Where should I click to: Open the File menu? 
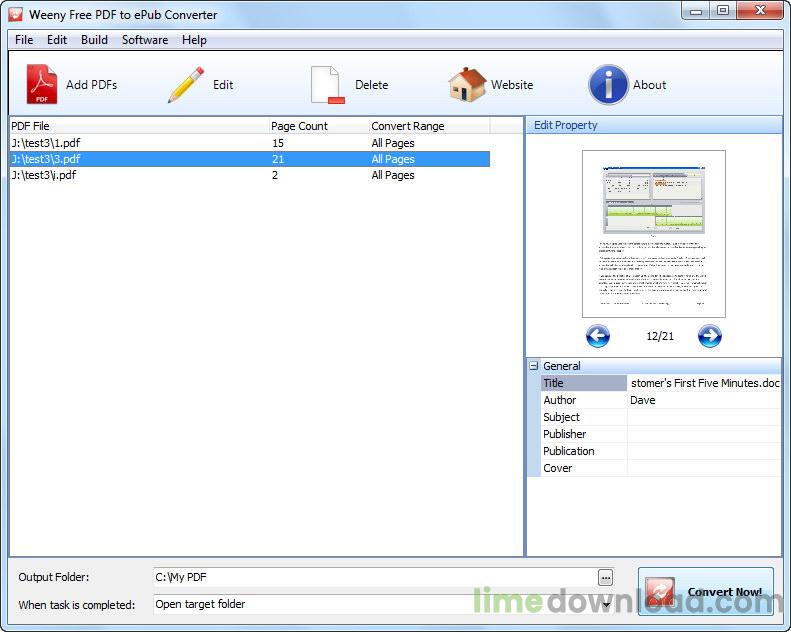[24, 40]
